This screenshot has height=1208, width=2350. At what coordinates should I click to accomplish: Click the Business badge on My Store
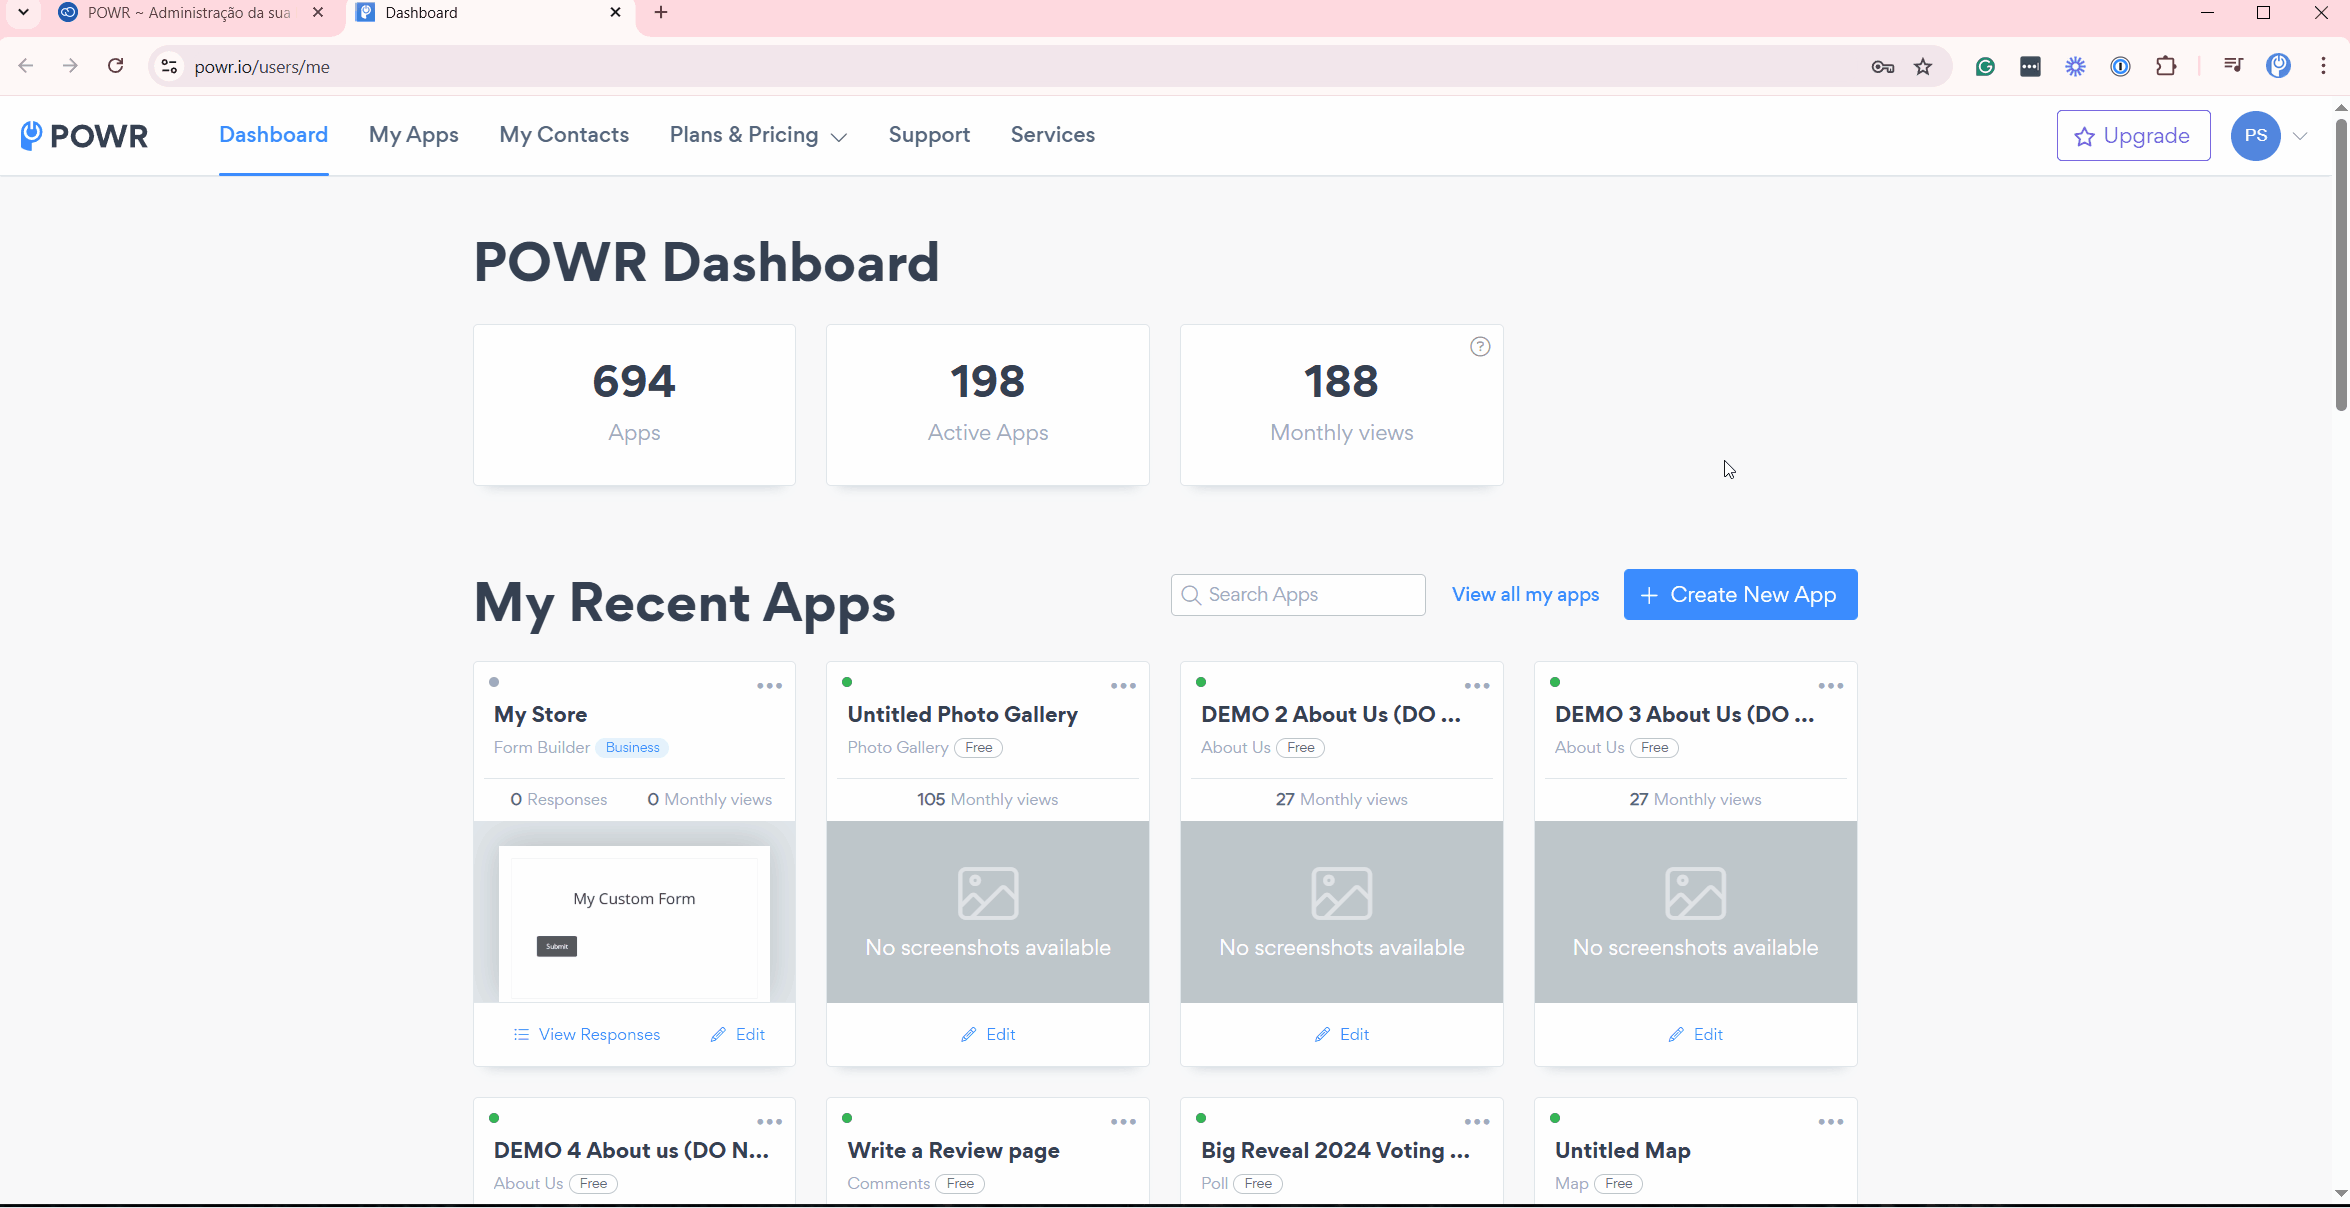tap(632, 748)
